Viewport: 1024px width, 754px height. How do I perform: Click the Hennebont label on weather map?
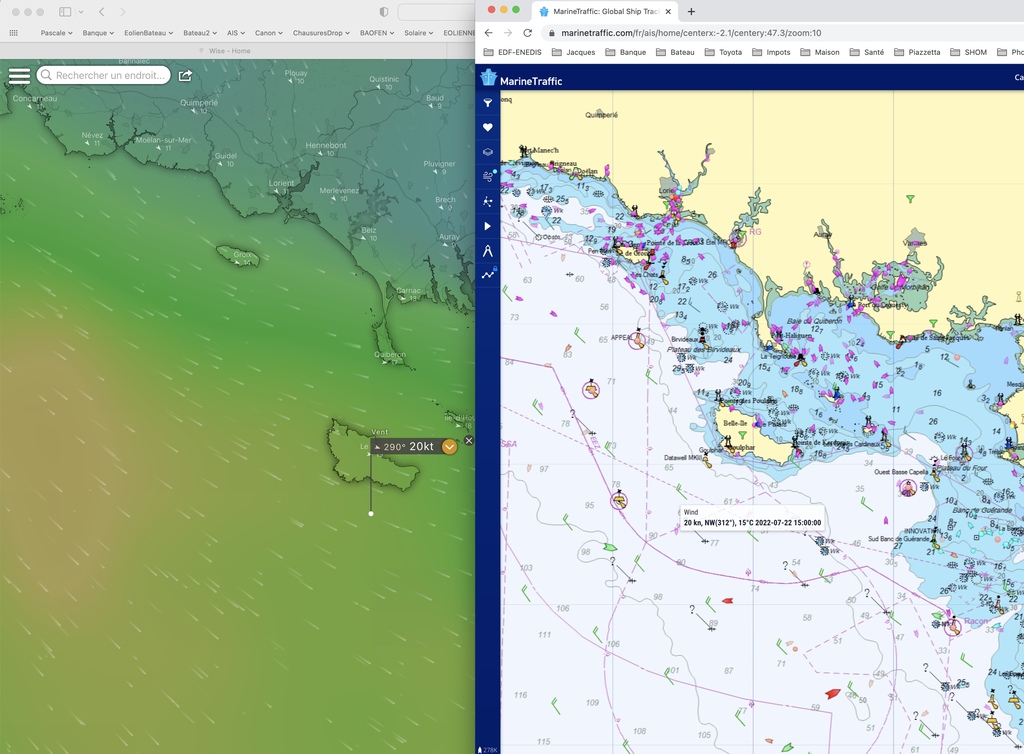tap(326, 146)
